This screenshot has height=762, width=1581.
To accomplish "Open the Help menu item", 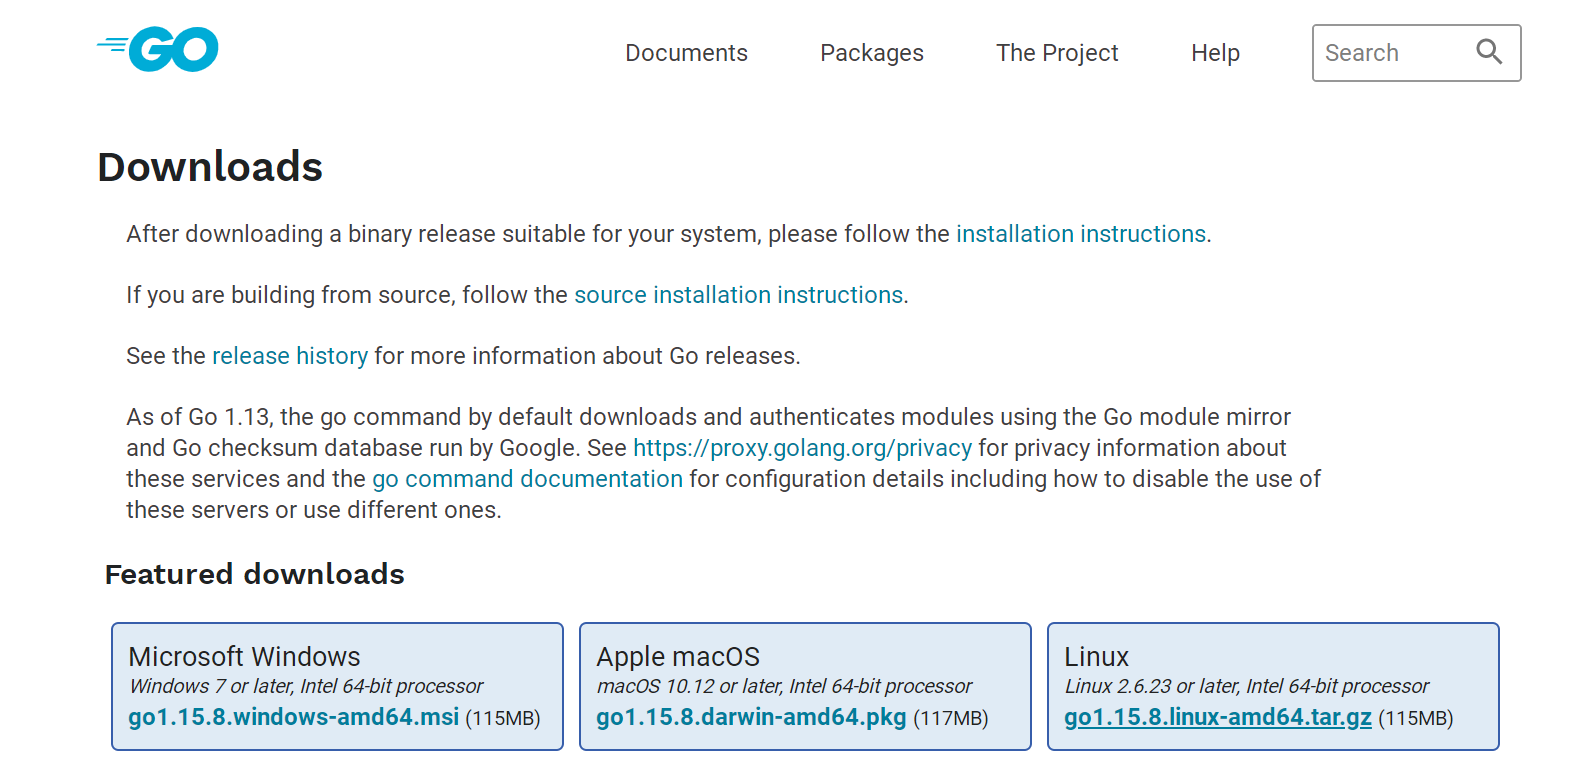I will (1215, 53).
